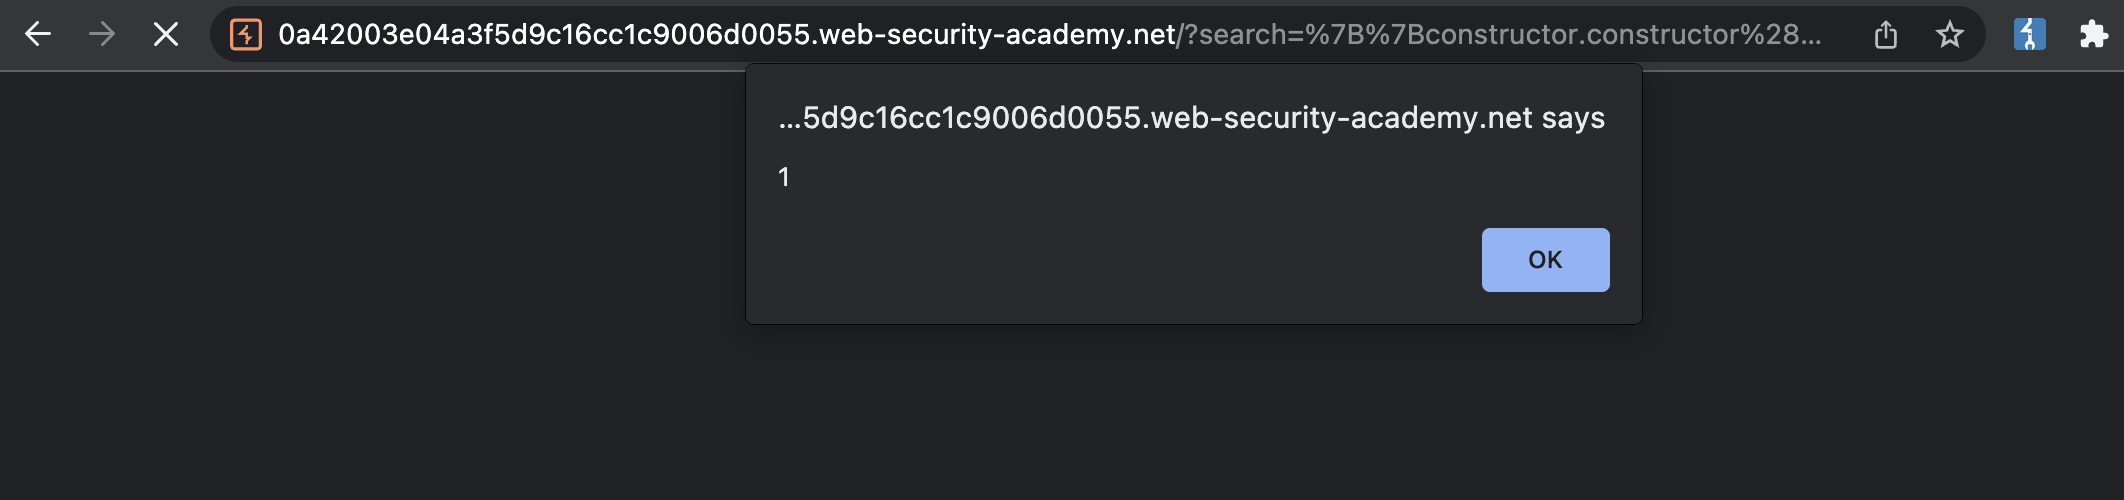The image size is (2124, 500).
Task: Bookmark this page with the star icon
Action: point(1949,35)
